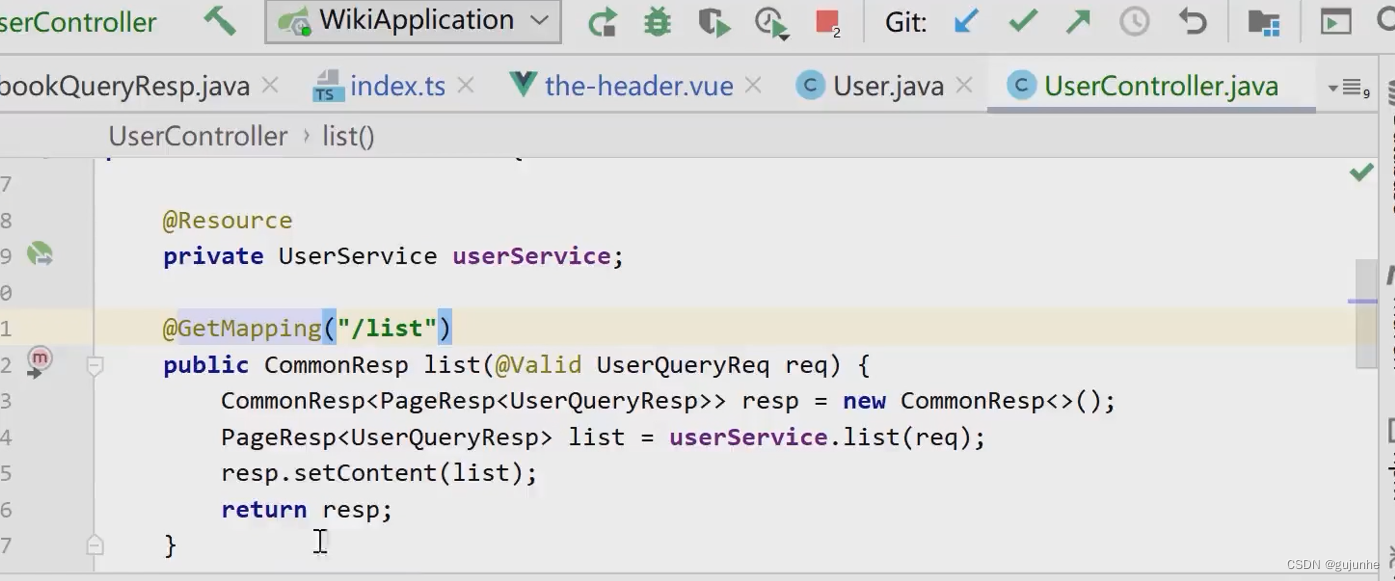Click userService.list(req) call
This screenshot has height=581, width=1395.
pyautogui.click(x=827, y=437)
